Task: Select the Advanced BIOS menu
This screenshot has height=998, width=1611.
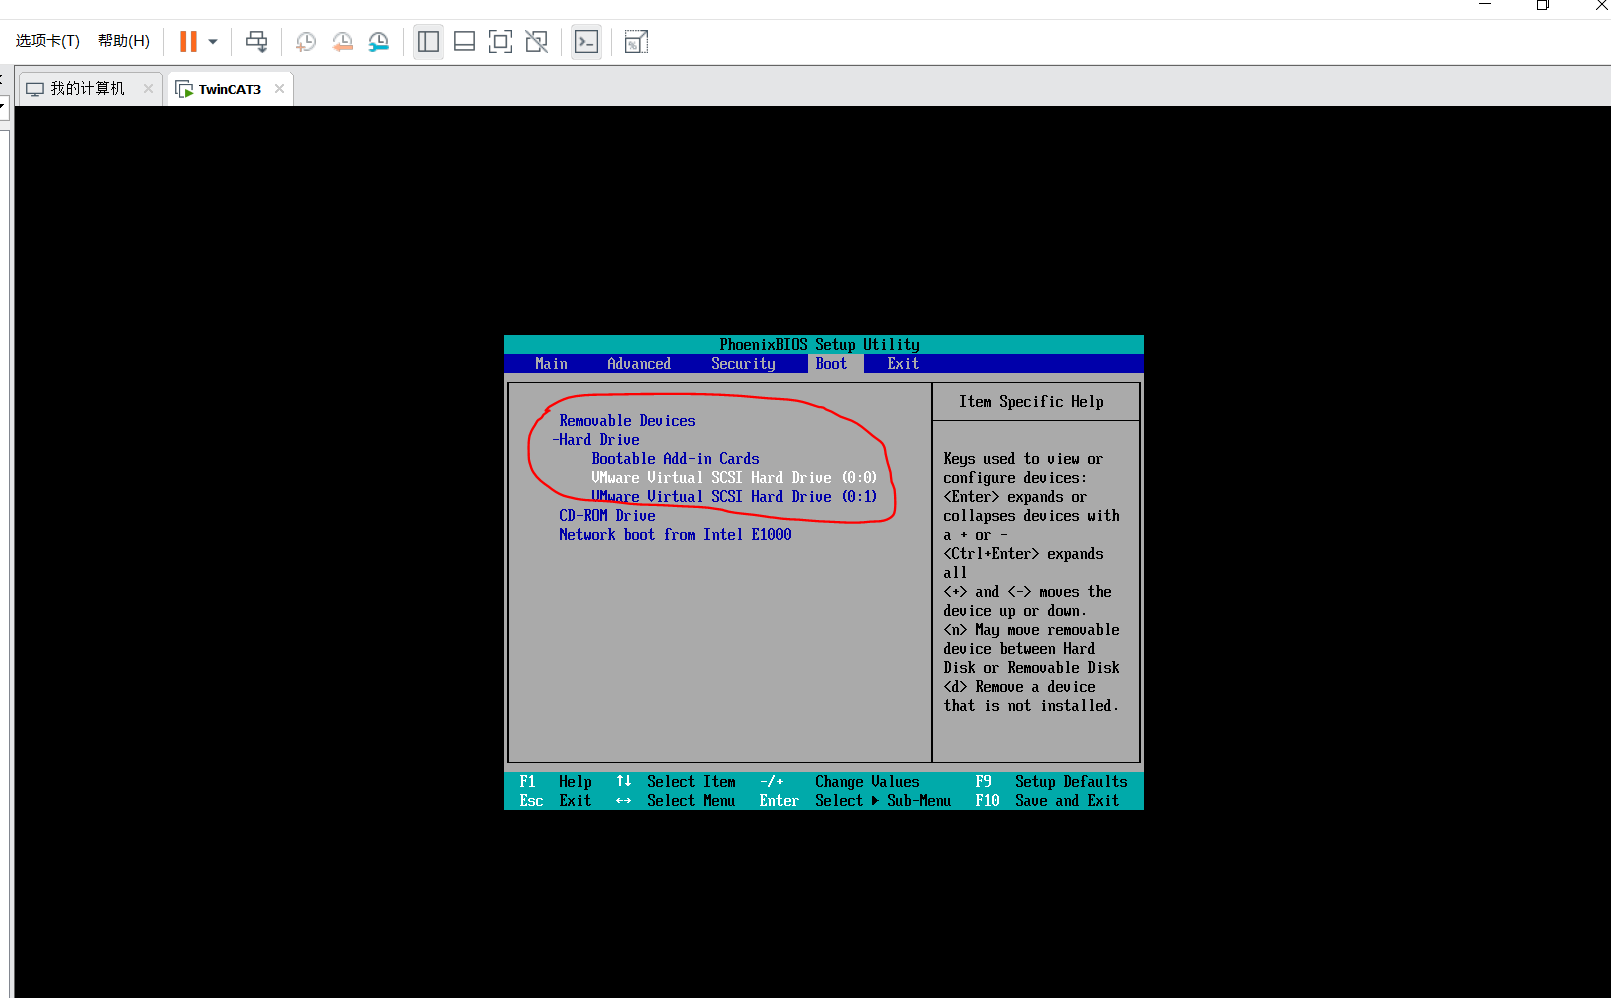Action: [x=639, y=364]
